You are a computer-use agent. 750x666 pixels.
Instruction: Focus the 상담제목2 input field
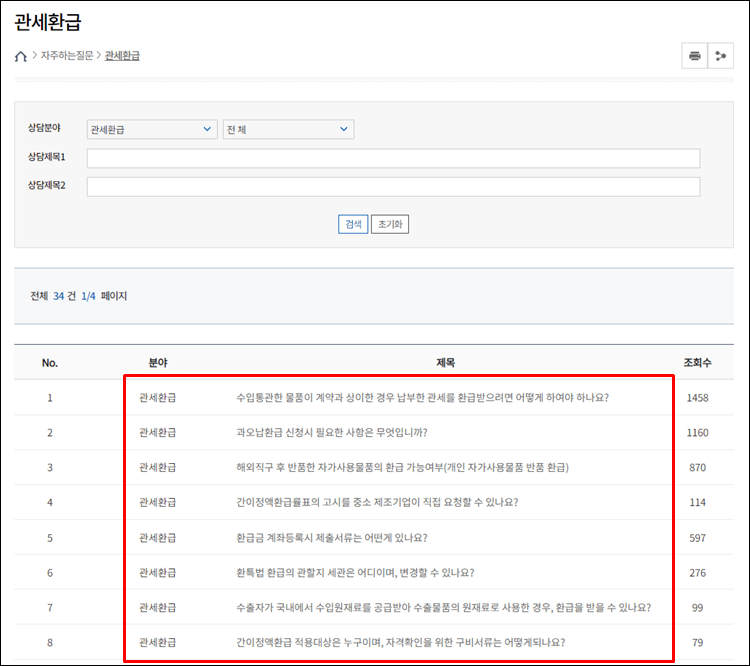coord(393,187)
